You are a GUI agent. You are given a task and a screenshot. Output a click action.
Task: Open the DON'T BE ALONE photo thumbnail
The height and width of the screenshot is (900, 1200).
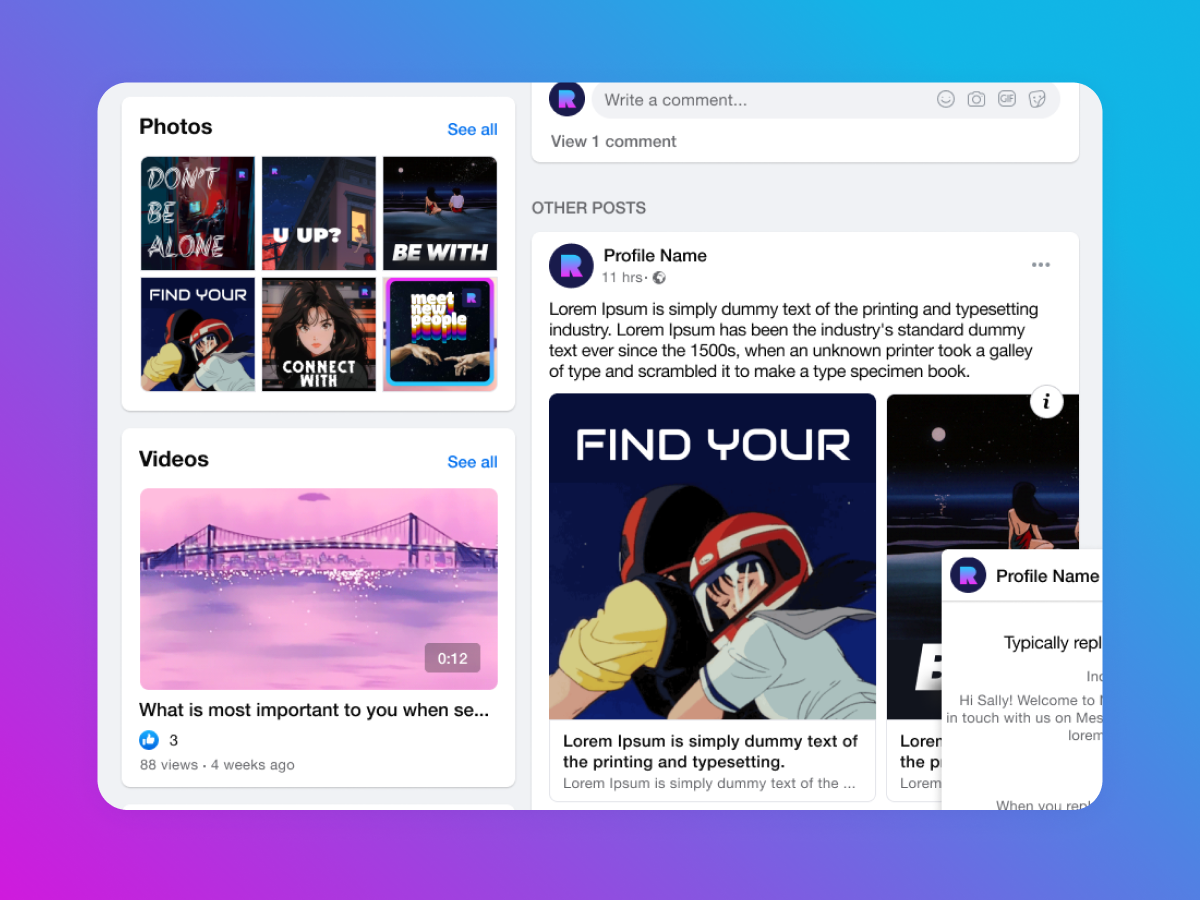click(198, 213)
